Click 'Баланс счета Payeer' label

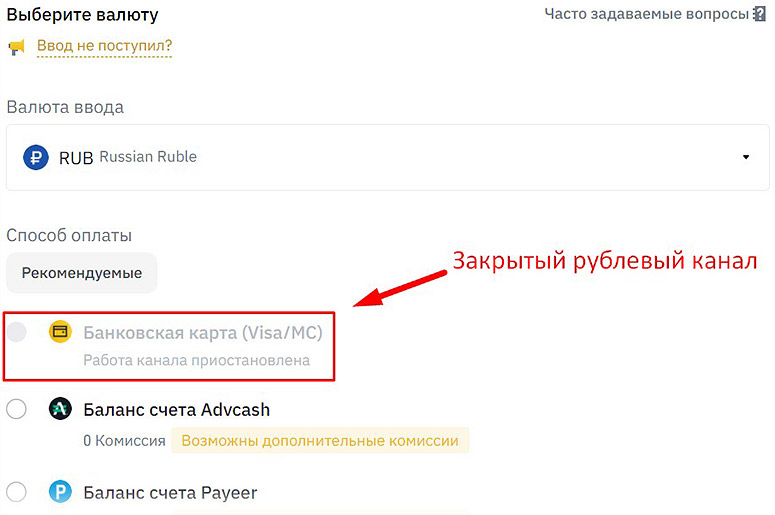click(170, 493)
